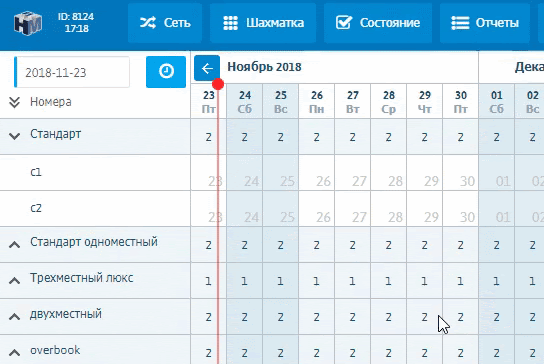Click the ID: 8124 account label
This screenshot has width=544, height=364.
click(76, 17)
